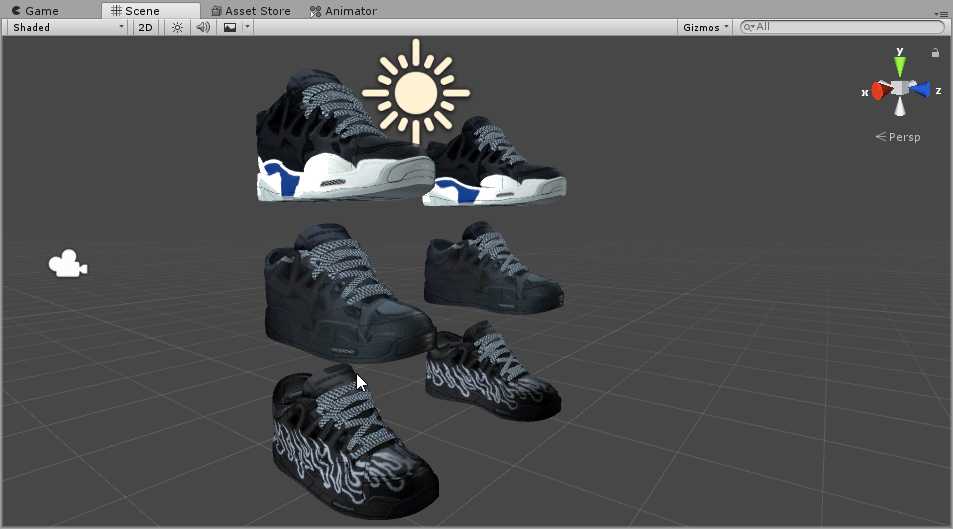953x529 pixels.
Task: Switch to the Animator tab
Action: point(343,11)
